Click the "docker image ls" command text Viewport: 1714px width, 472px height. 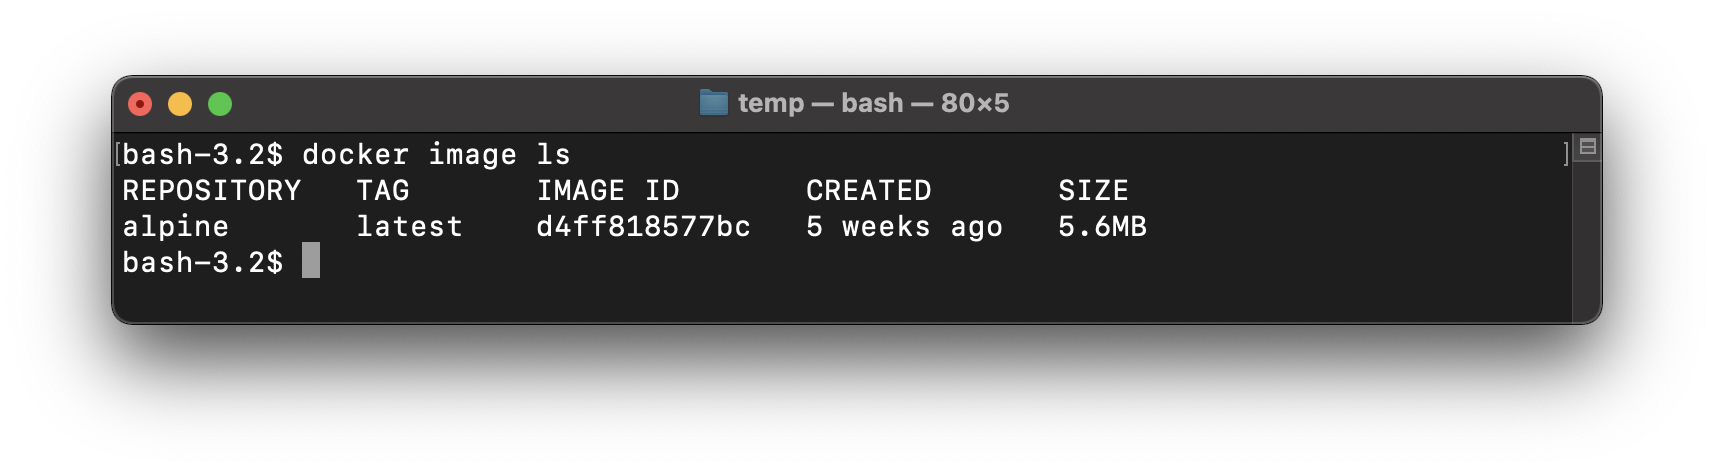[x=436, y=155]
